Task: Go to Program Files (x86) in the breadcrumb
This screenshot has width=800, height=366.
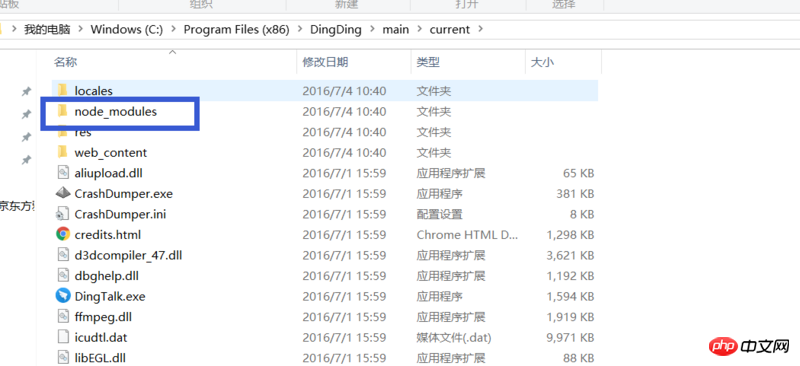Action: pos(236,30)
